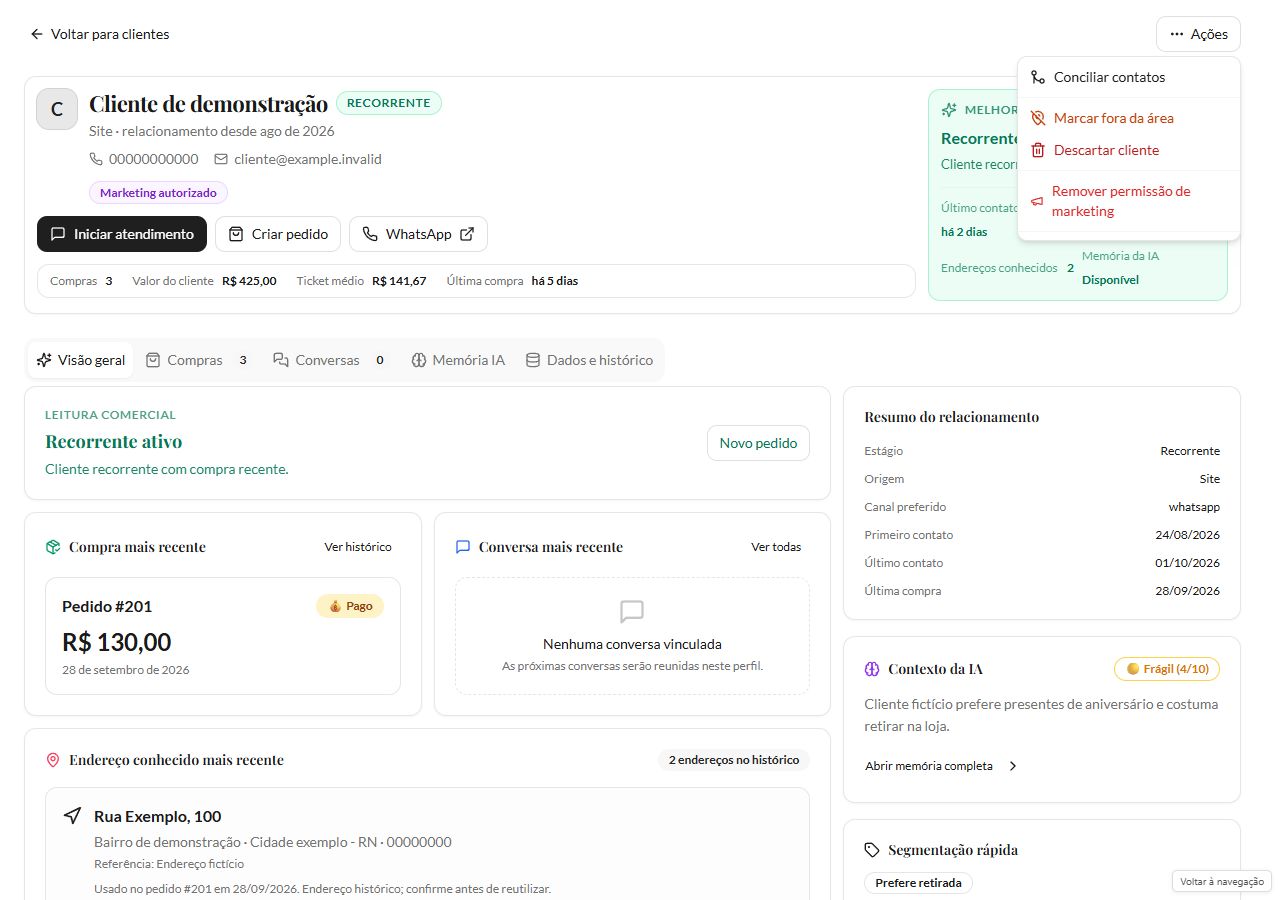Click the Voltar para clientes link
The image size is (1280, 900).
tap(100, 34)
